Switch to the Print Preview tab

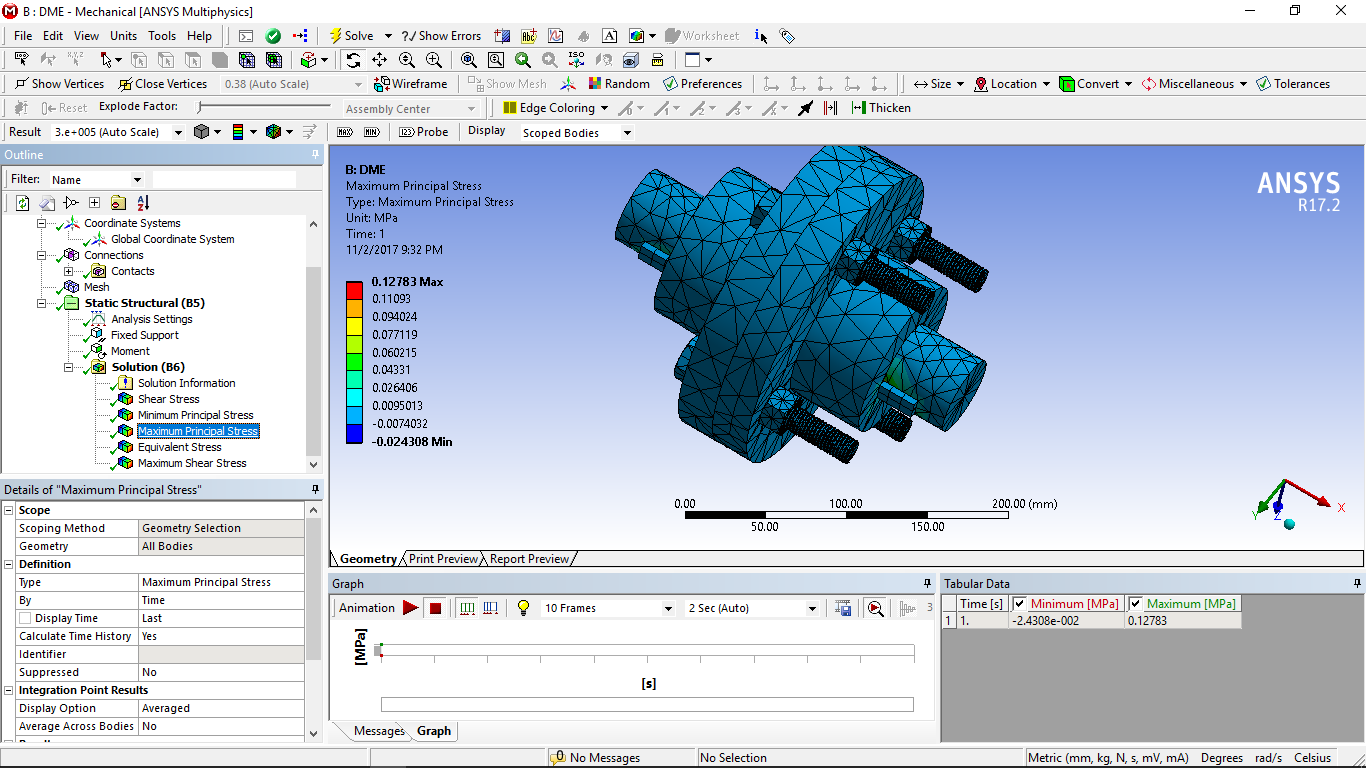coord(443,559)
